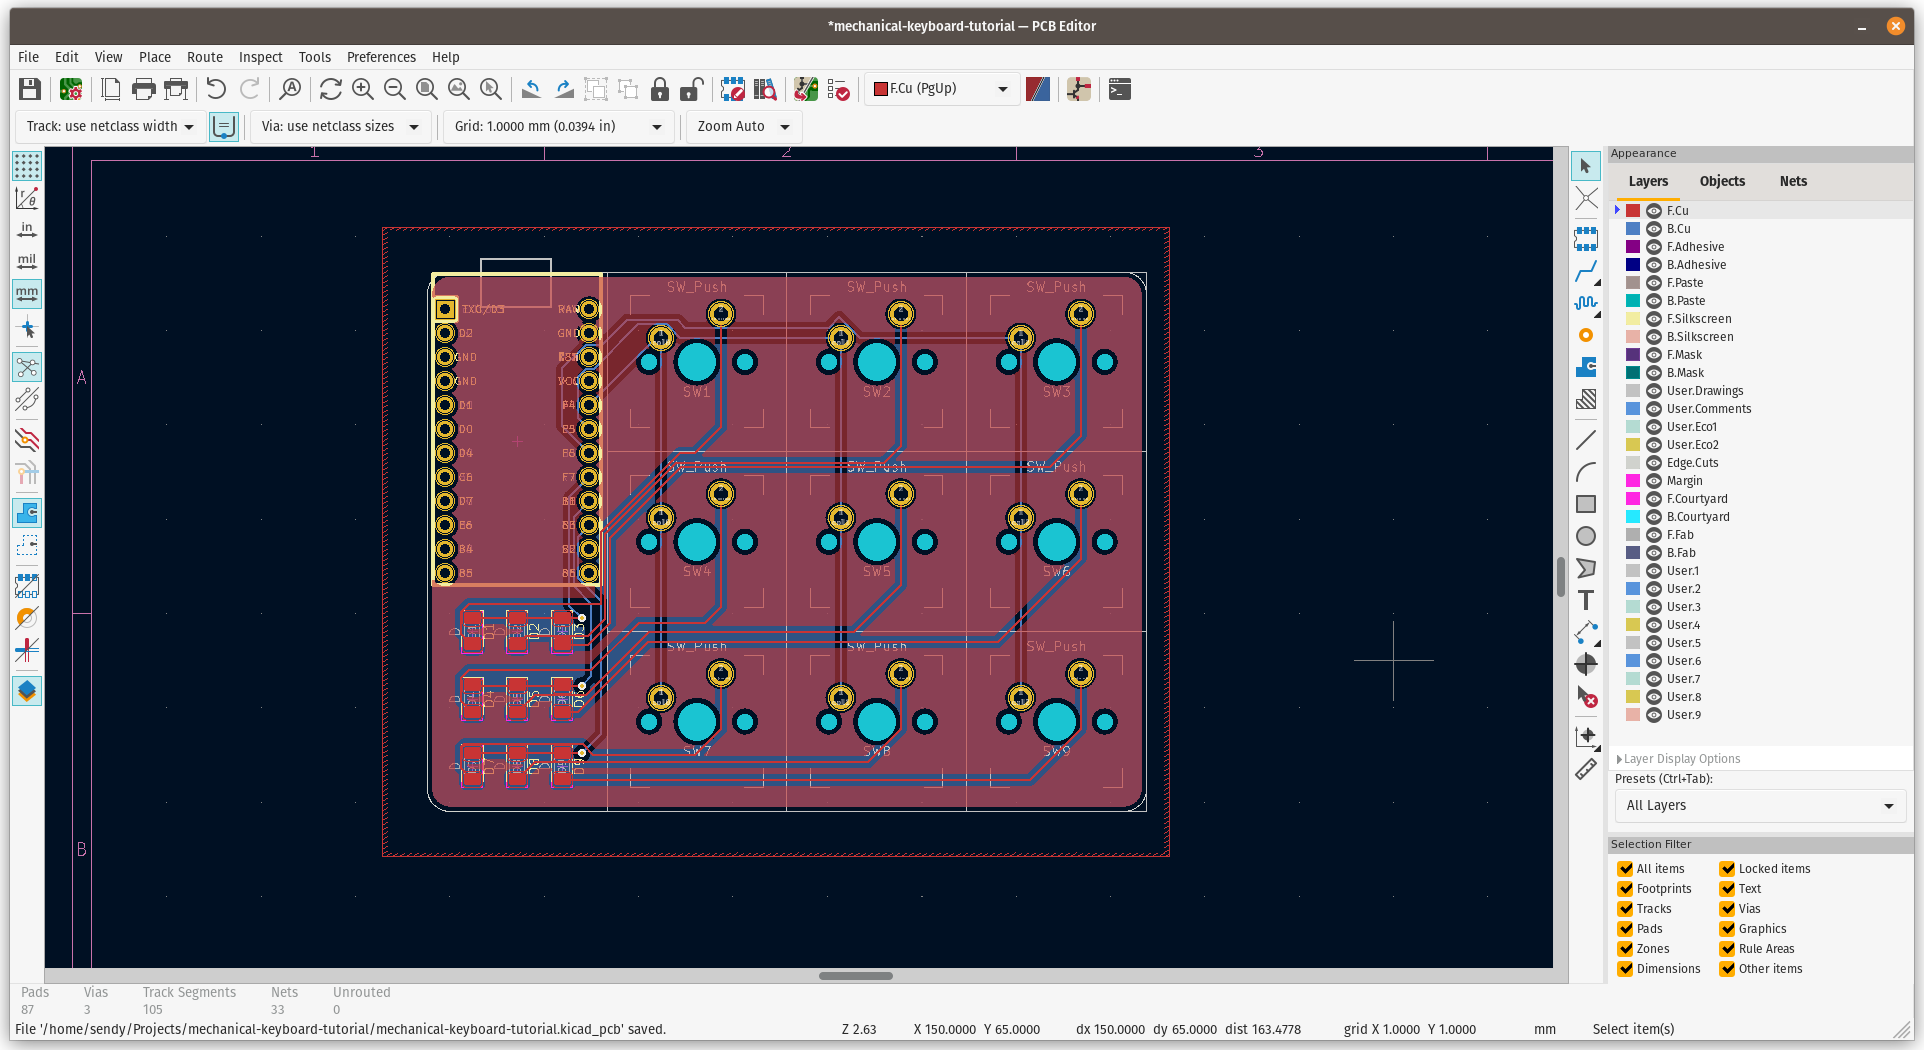
Task: Uncheck Tracks in the Selection Filter
Action: (1626, 909)
